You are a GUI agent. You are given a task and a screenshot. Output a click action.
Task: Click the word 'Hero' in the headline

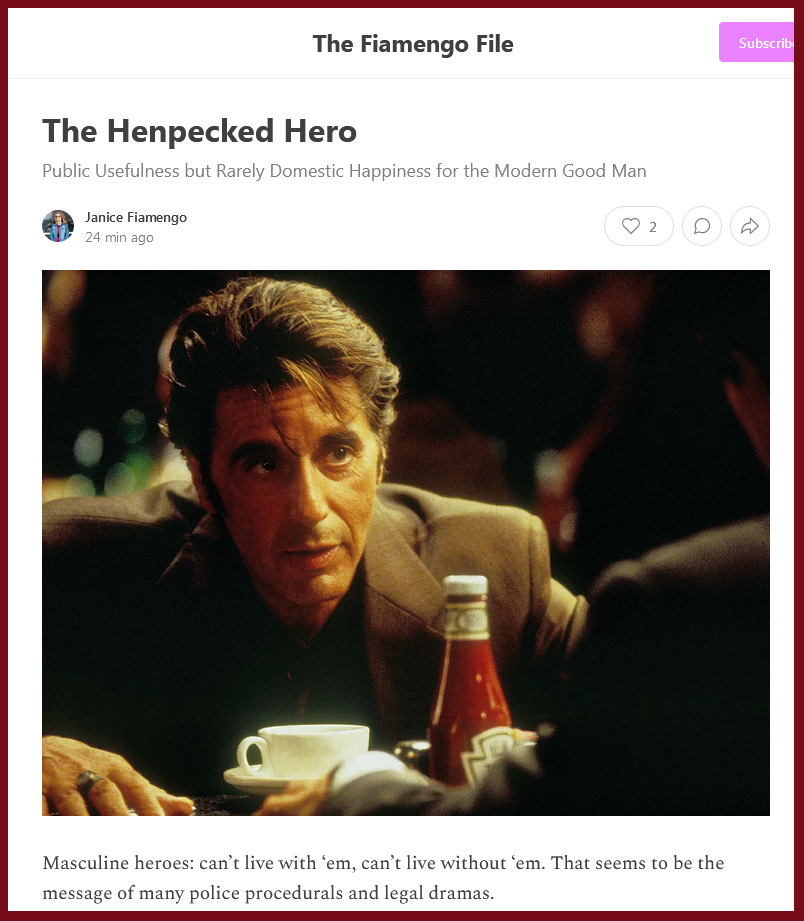[x=321, y=130]
